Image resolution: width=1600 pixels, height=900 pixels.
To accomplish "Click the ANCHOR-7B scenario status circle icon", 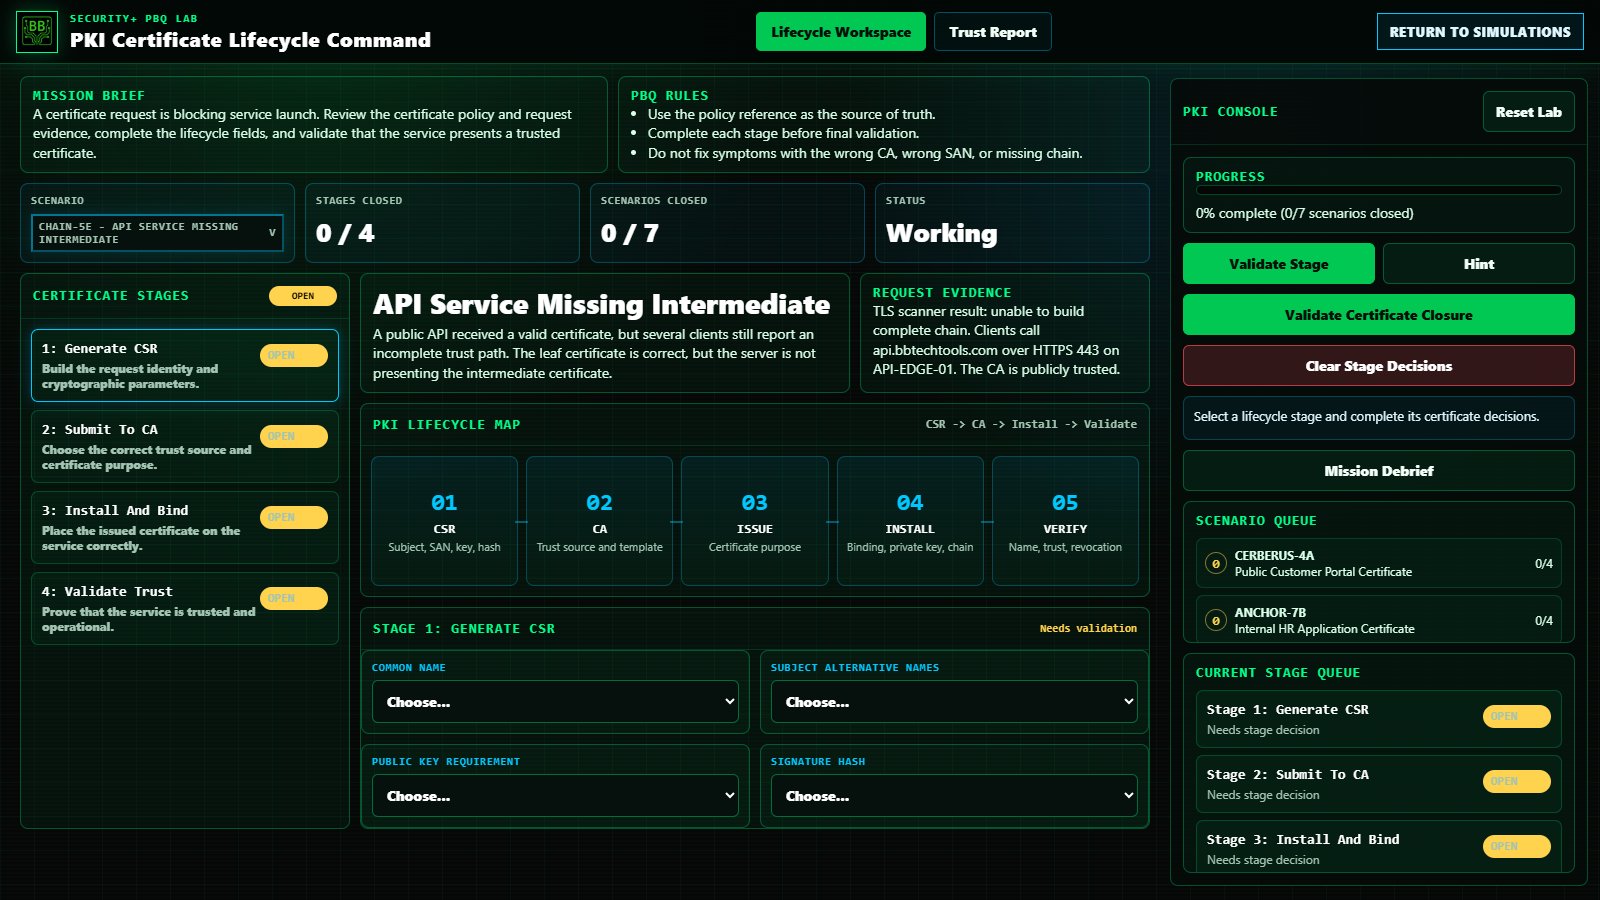I will pyautogui.click(x=1216, y=621).
